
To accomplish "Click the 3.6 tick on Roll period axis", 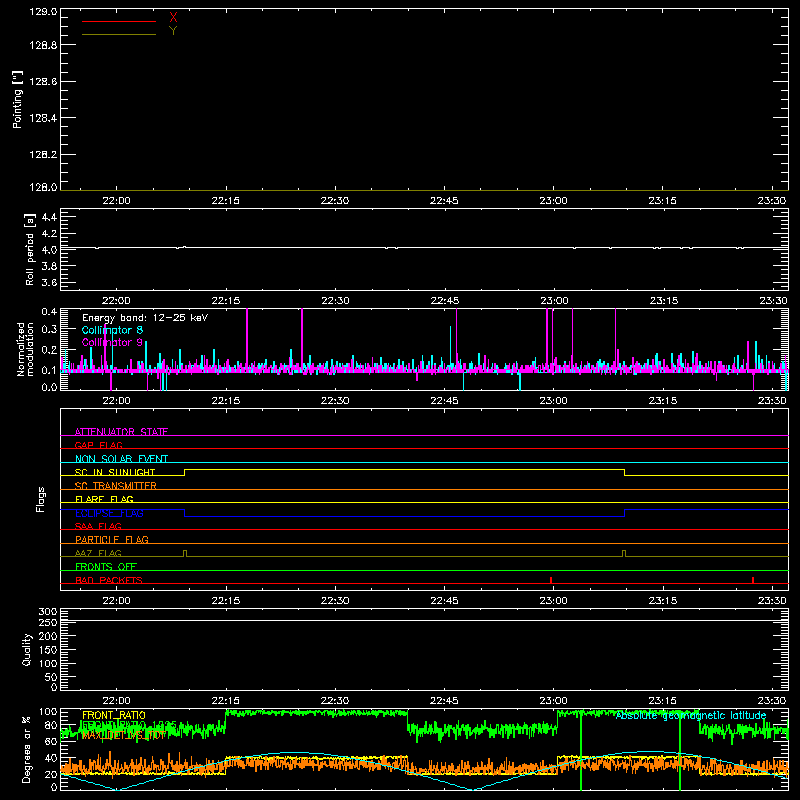I will point(49,282).
